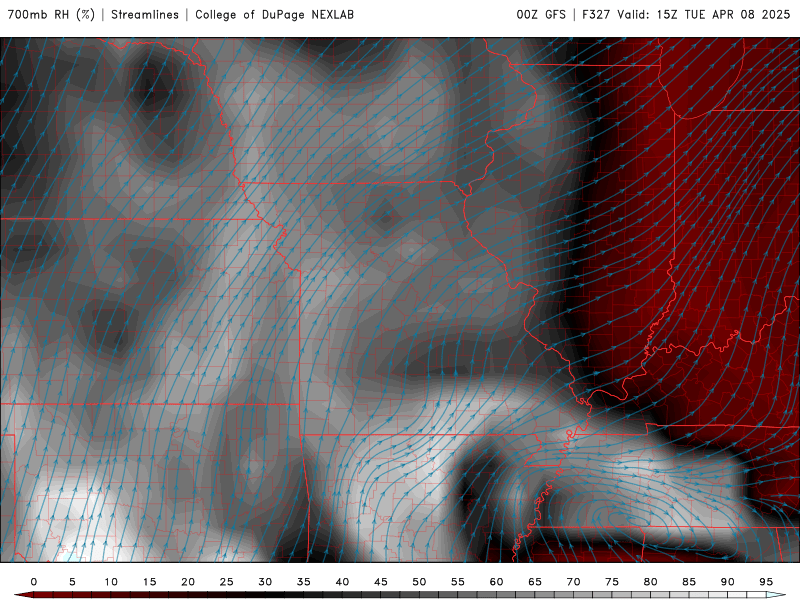This screenshot has height=600, width=800.
Task: Click the 30 label on the RH scale
Action: 265,582
